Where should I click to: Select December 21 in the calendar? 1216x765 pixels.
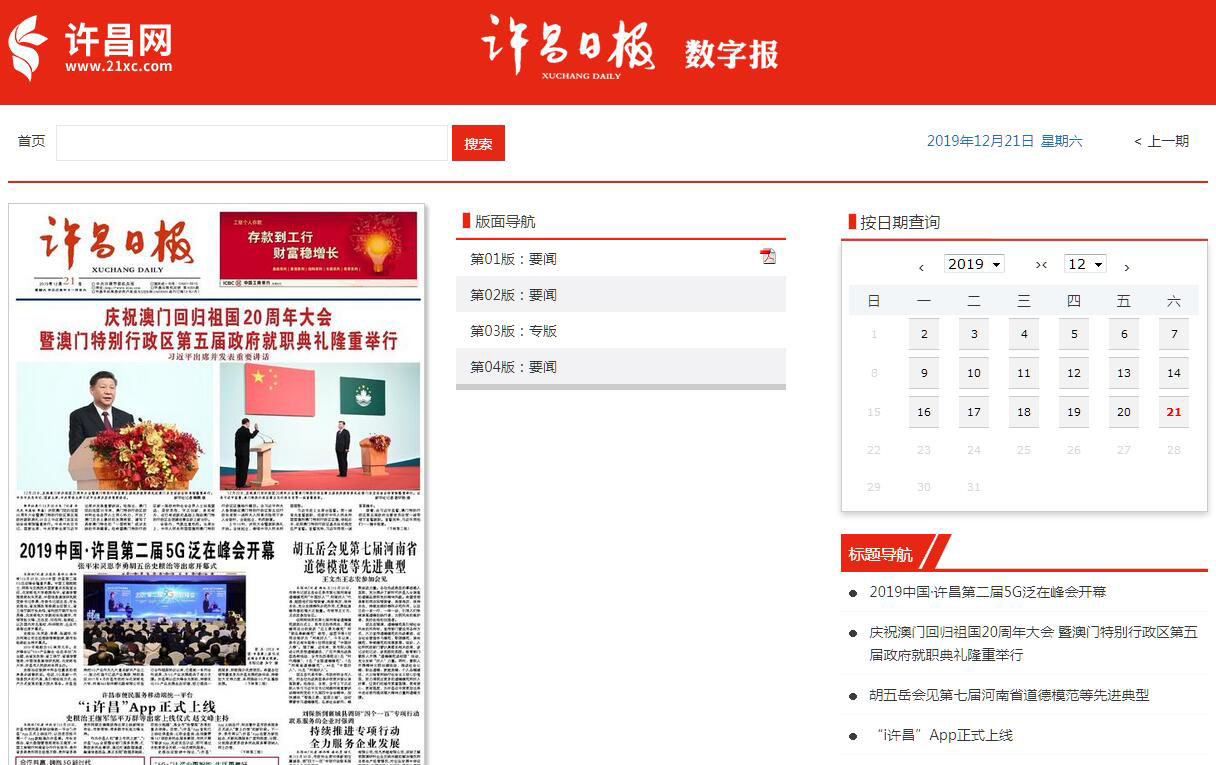pos(1173,412)
